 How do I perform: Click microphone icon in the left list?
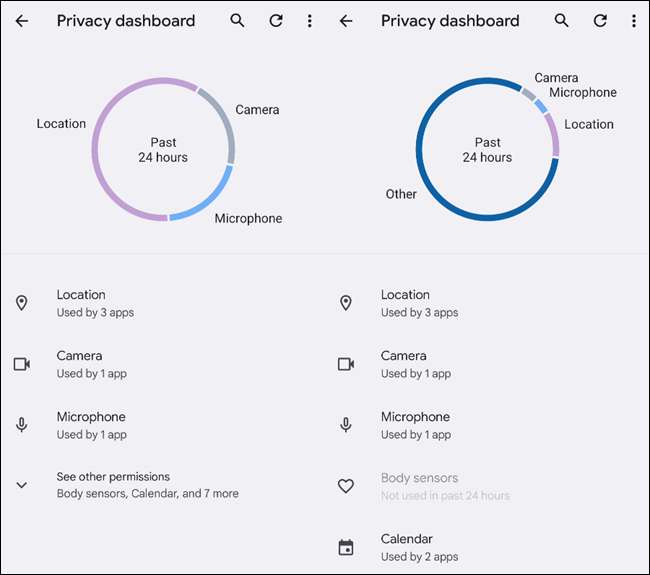[x=22, y=425]
